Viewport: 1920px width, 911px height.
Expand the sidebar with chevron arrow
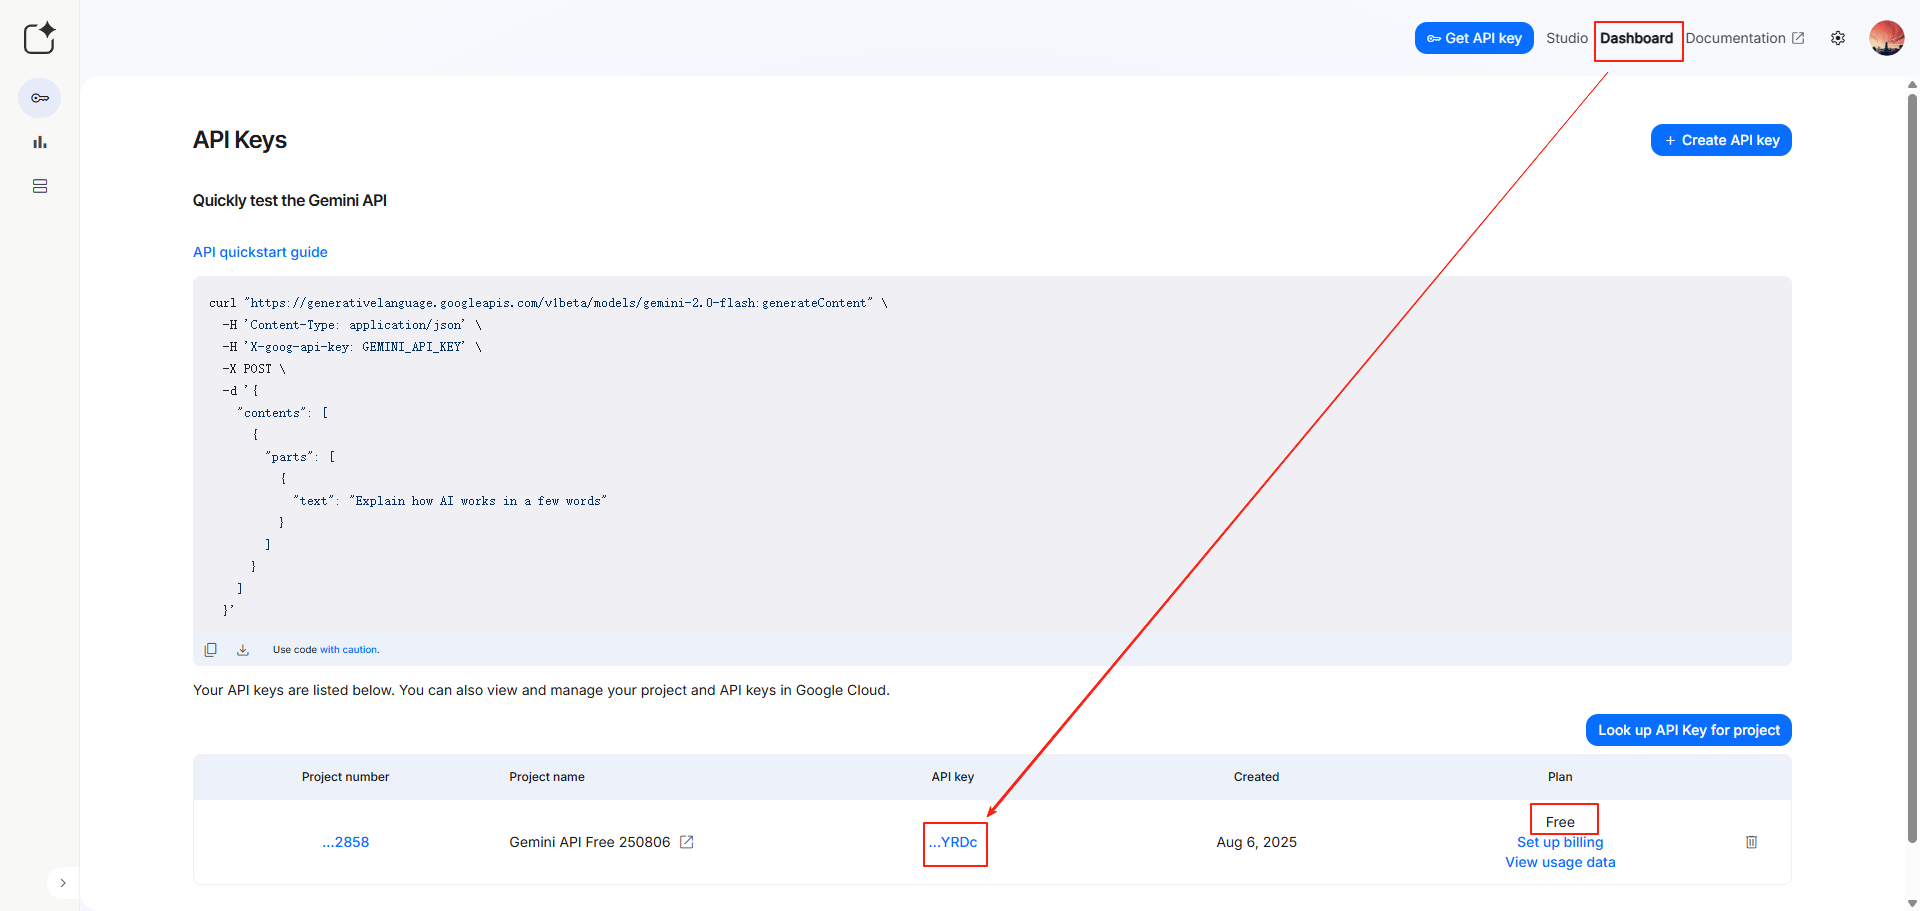(x=63, y=883)
